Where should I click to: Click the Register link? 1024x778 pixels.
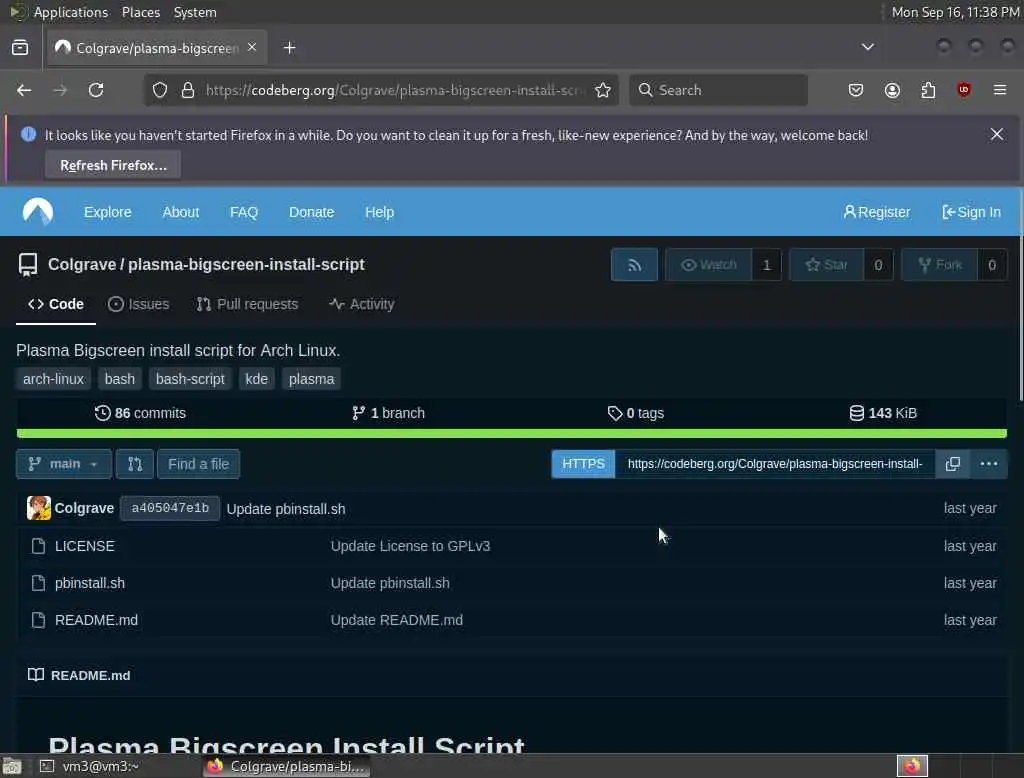[876, 212]
